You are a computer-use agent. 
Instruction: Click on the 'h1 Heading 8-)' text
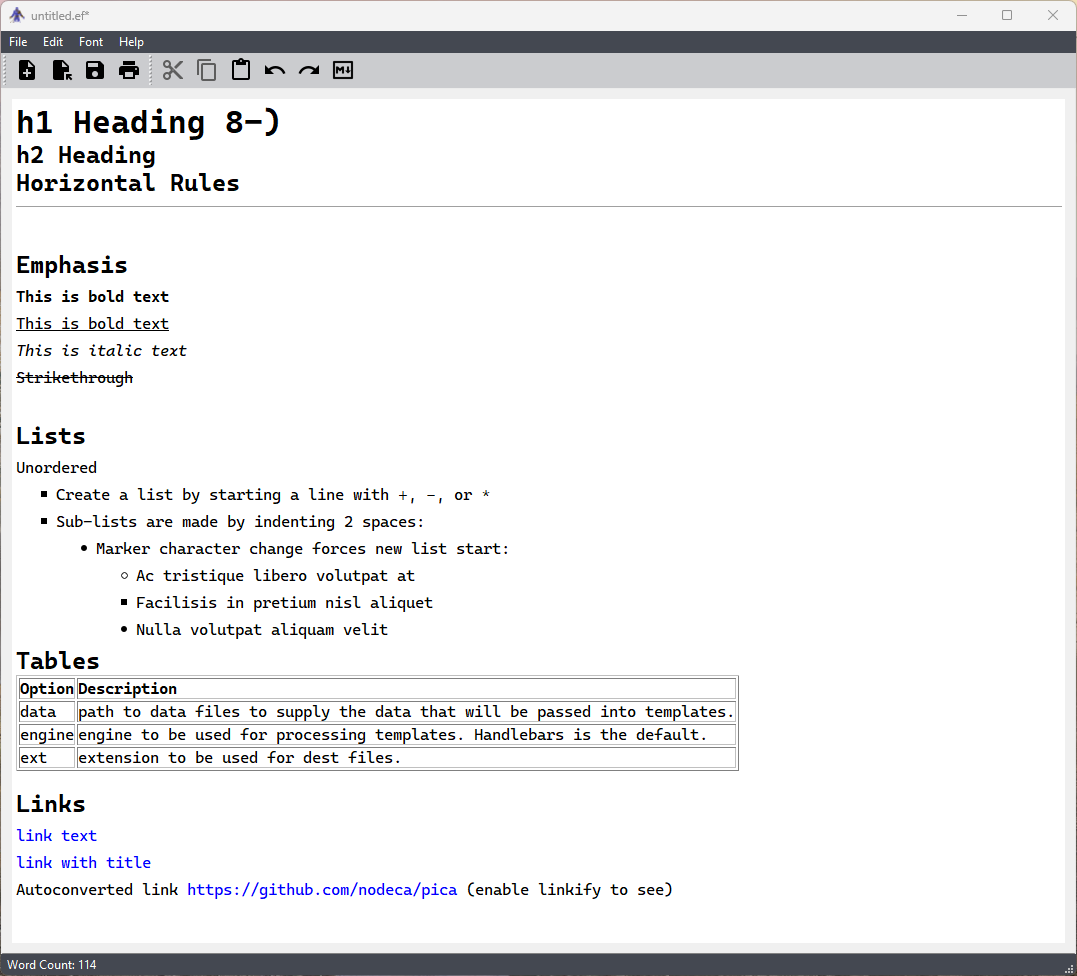pos(148,122)
